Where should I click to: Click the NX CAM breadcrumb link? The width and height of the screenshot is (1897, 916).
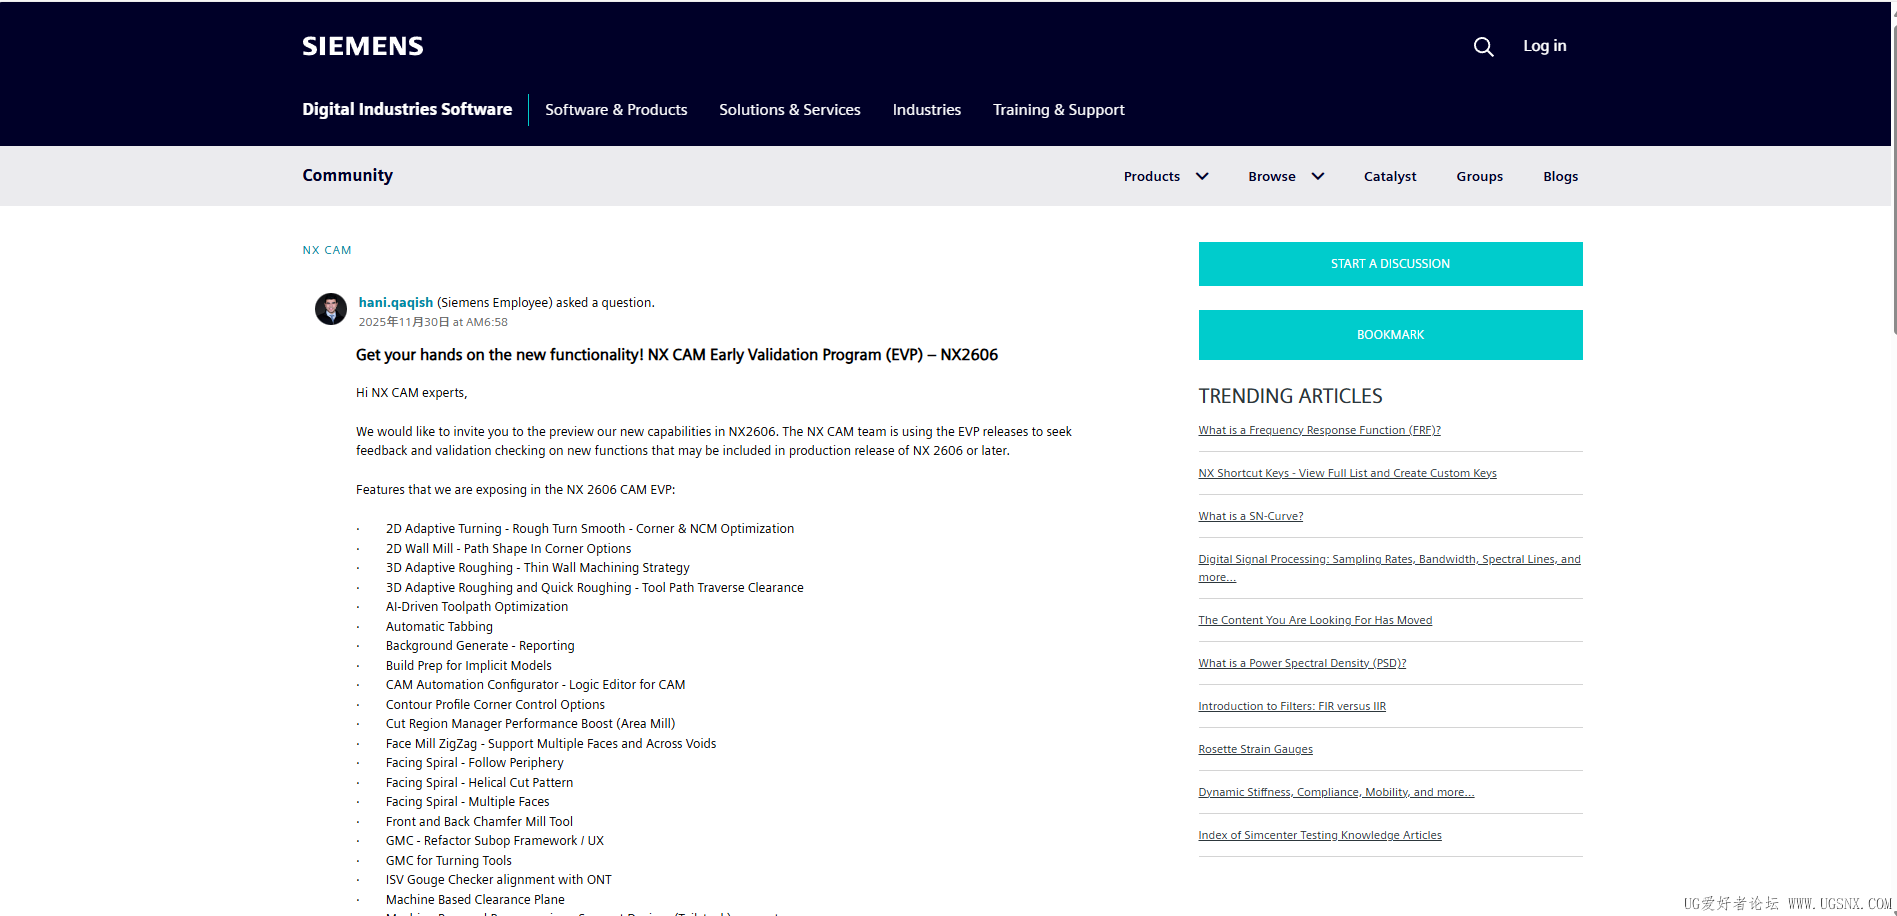click(x=327, y=250)
